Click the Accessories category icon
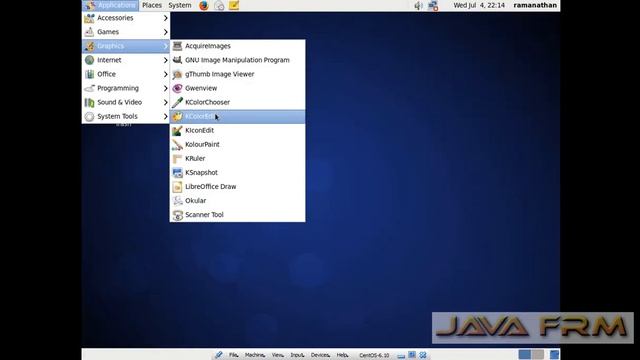Image resolution: width=640 pixels, height=360 pixels. tap(89, 18)
